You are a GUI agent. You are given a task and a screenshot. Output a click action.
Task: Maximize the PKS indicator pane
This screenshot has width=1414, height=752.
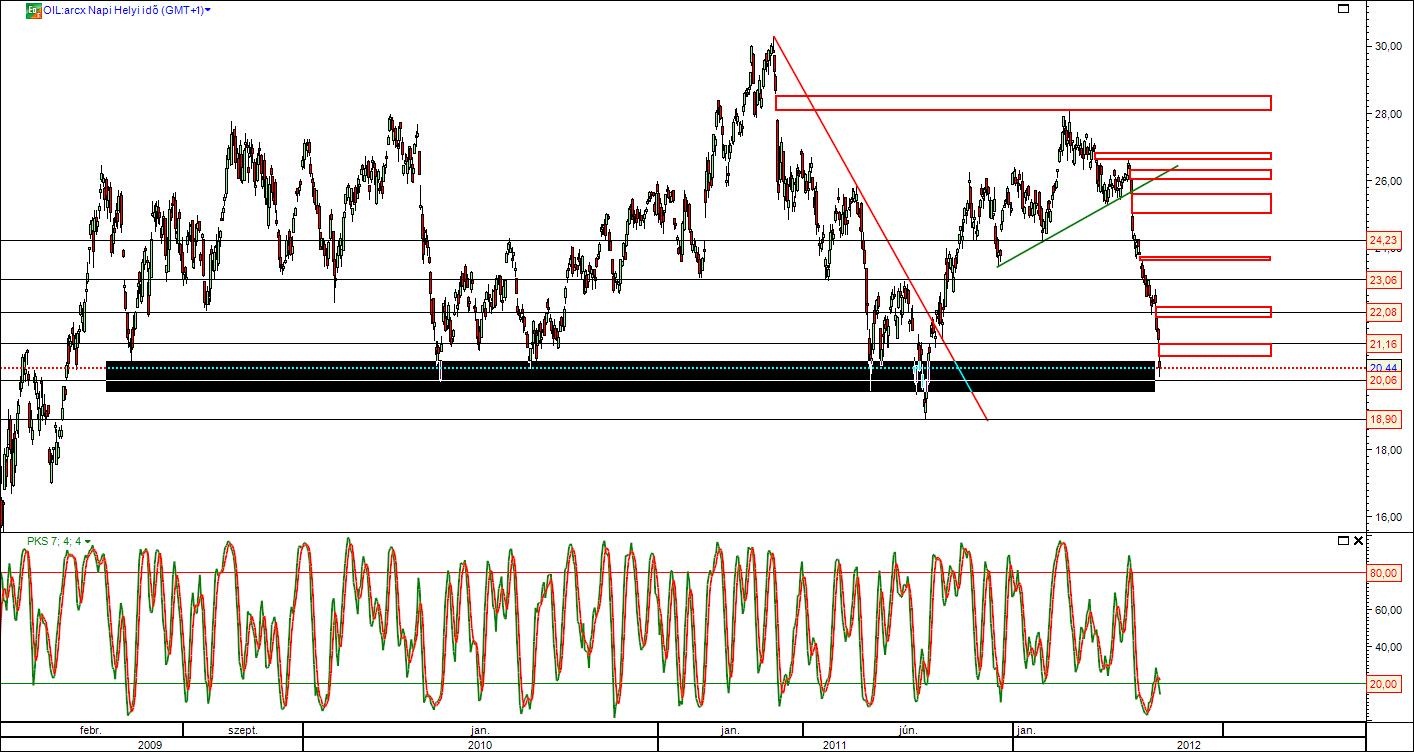[x=1343, y=541]
